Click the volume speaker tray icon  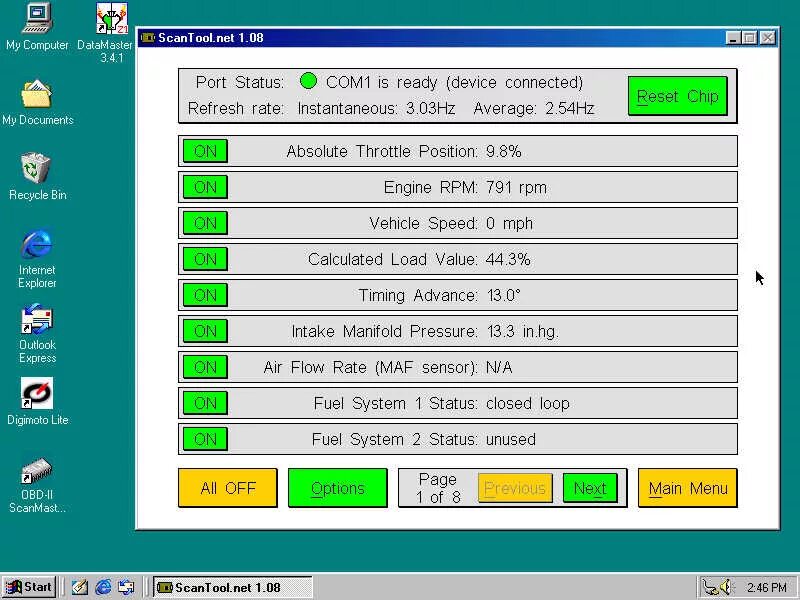coord(724,587)
